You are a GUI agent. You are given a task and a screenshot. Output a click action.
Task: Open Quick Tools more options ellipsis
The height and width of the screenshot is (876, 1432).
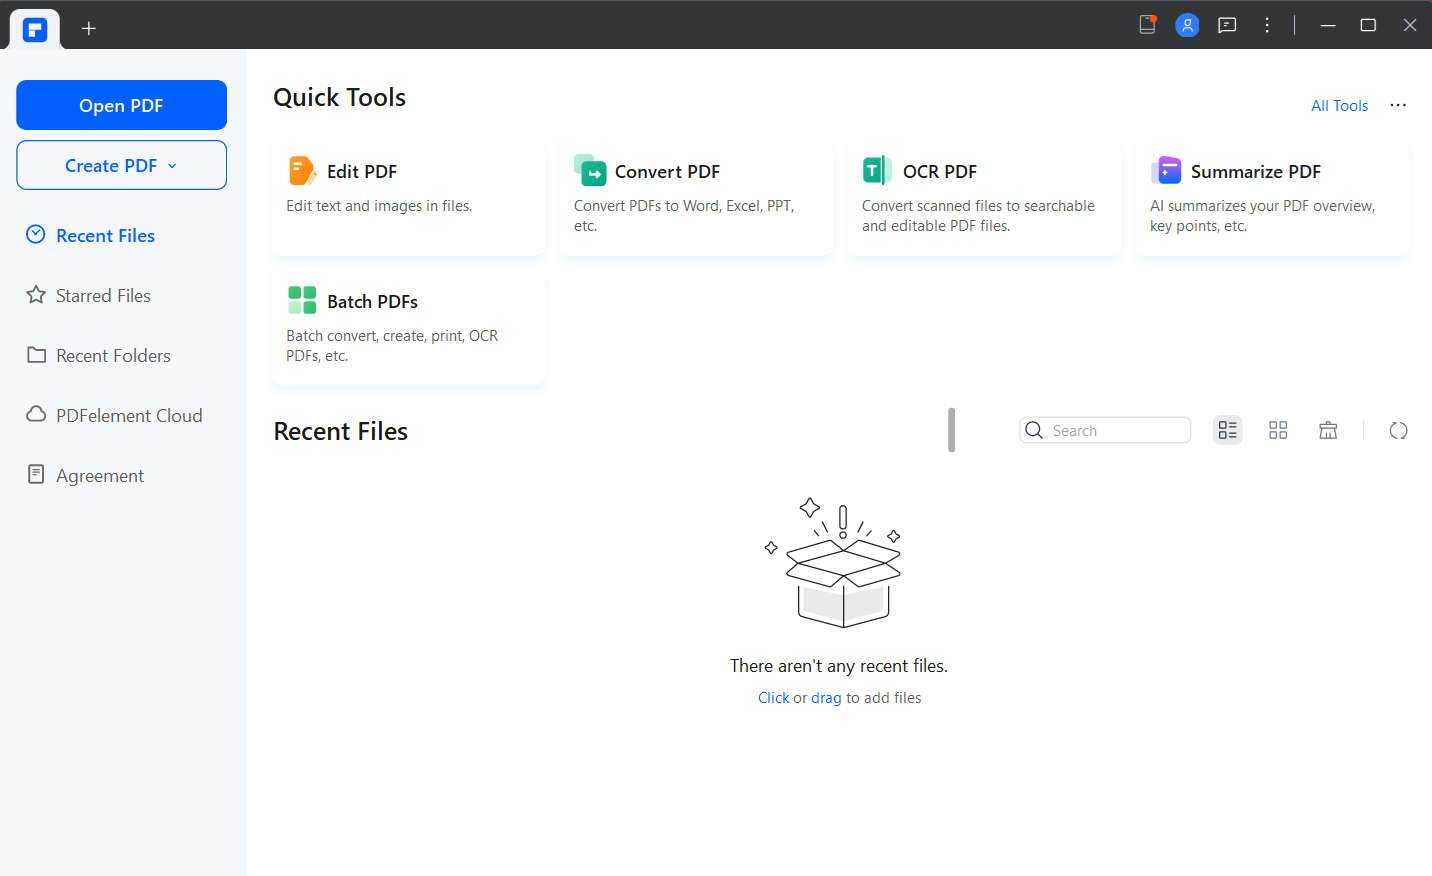tap(1398, 105)
